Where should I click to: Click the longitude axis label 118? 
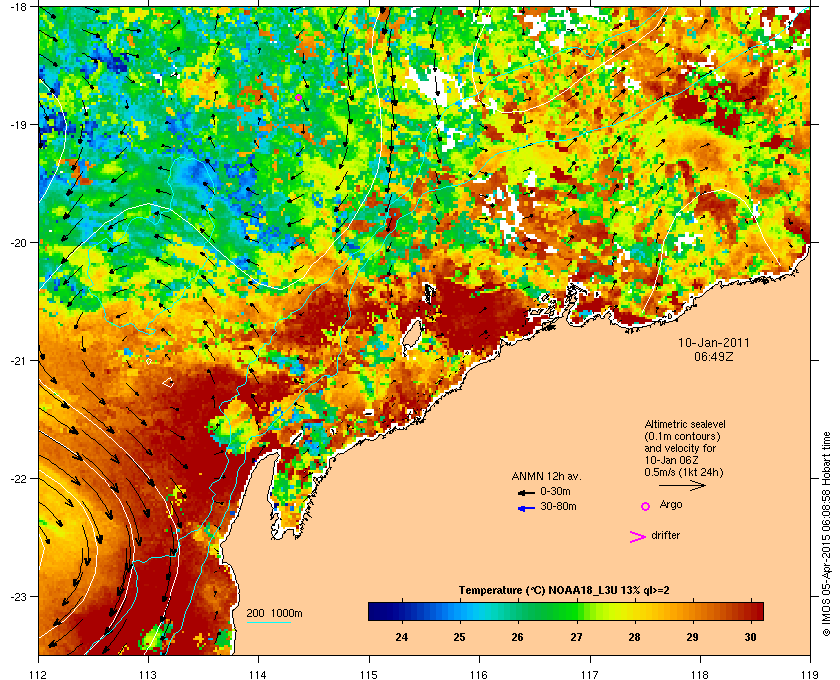[700, 674]
